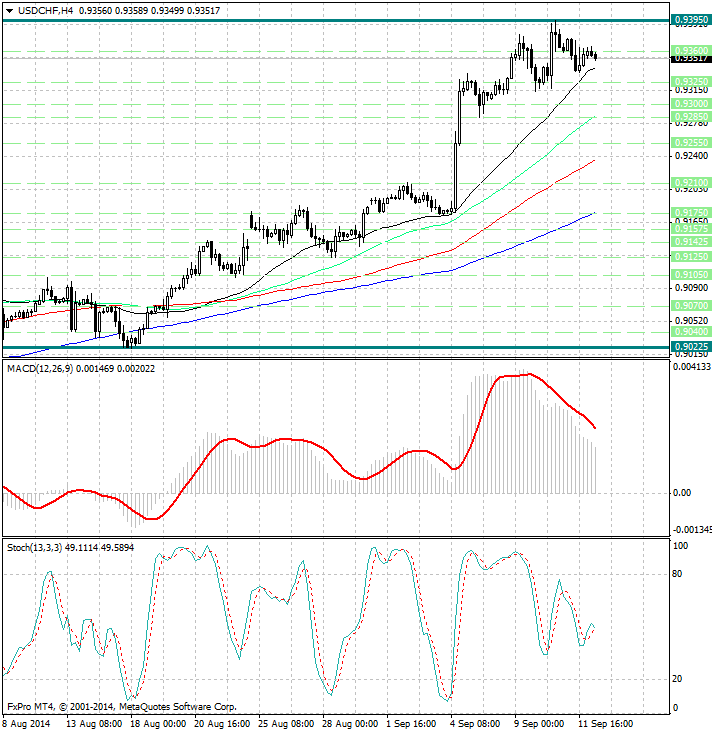Click the 0.91750 price level label

[x=691, y=212]
